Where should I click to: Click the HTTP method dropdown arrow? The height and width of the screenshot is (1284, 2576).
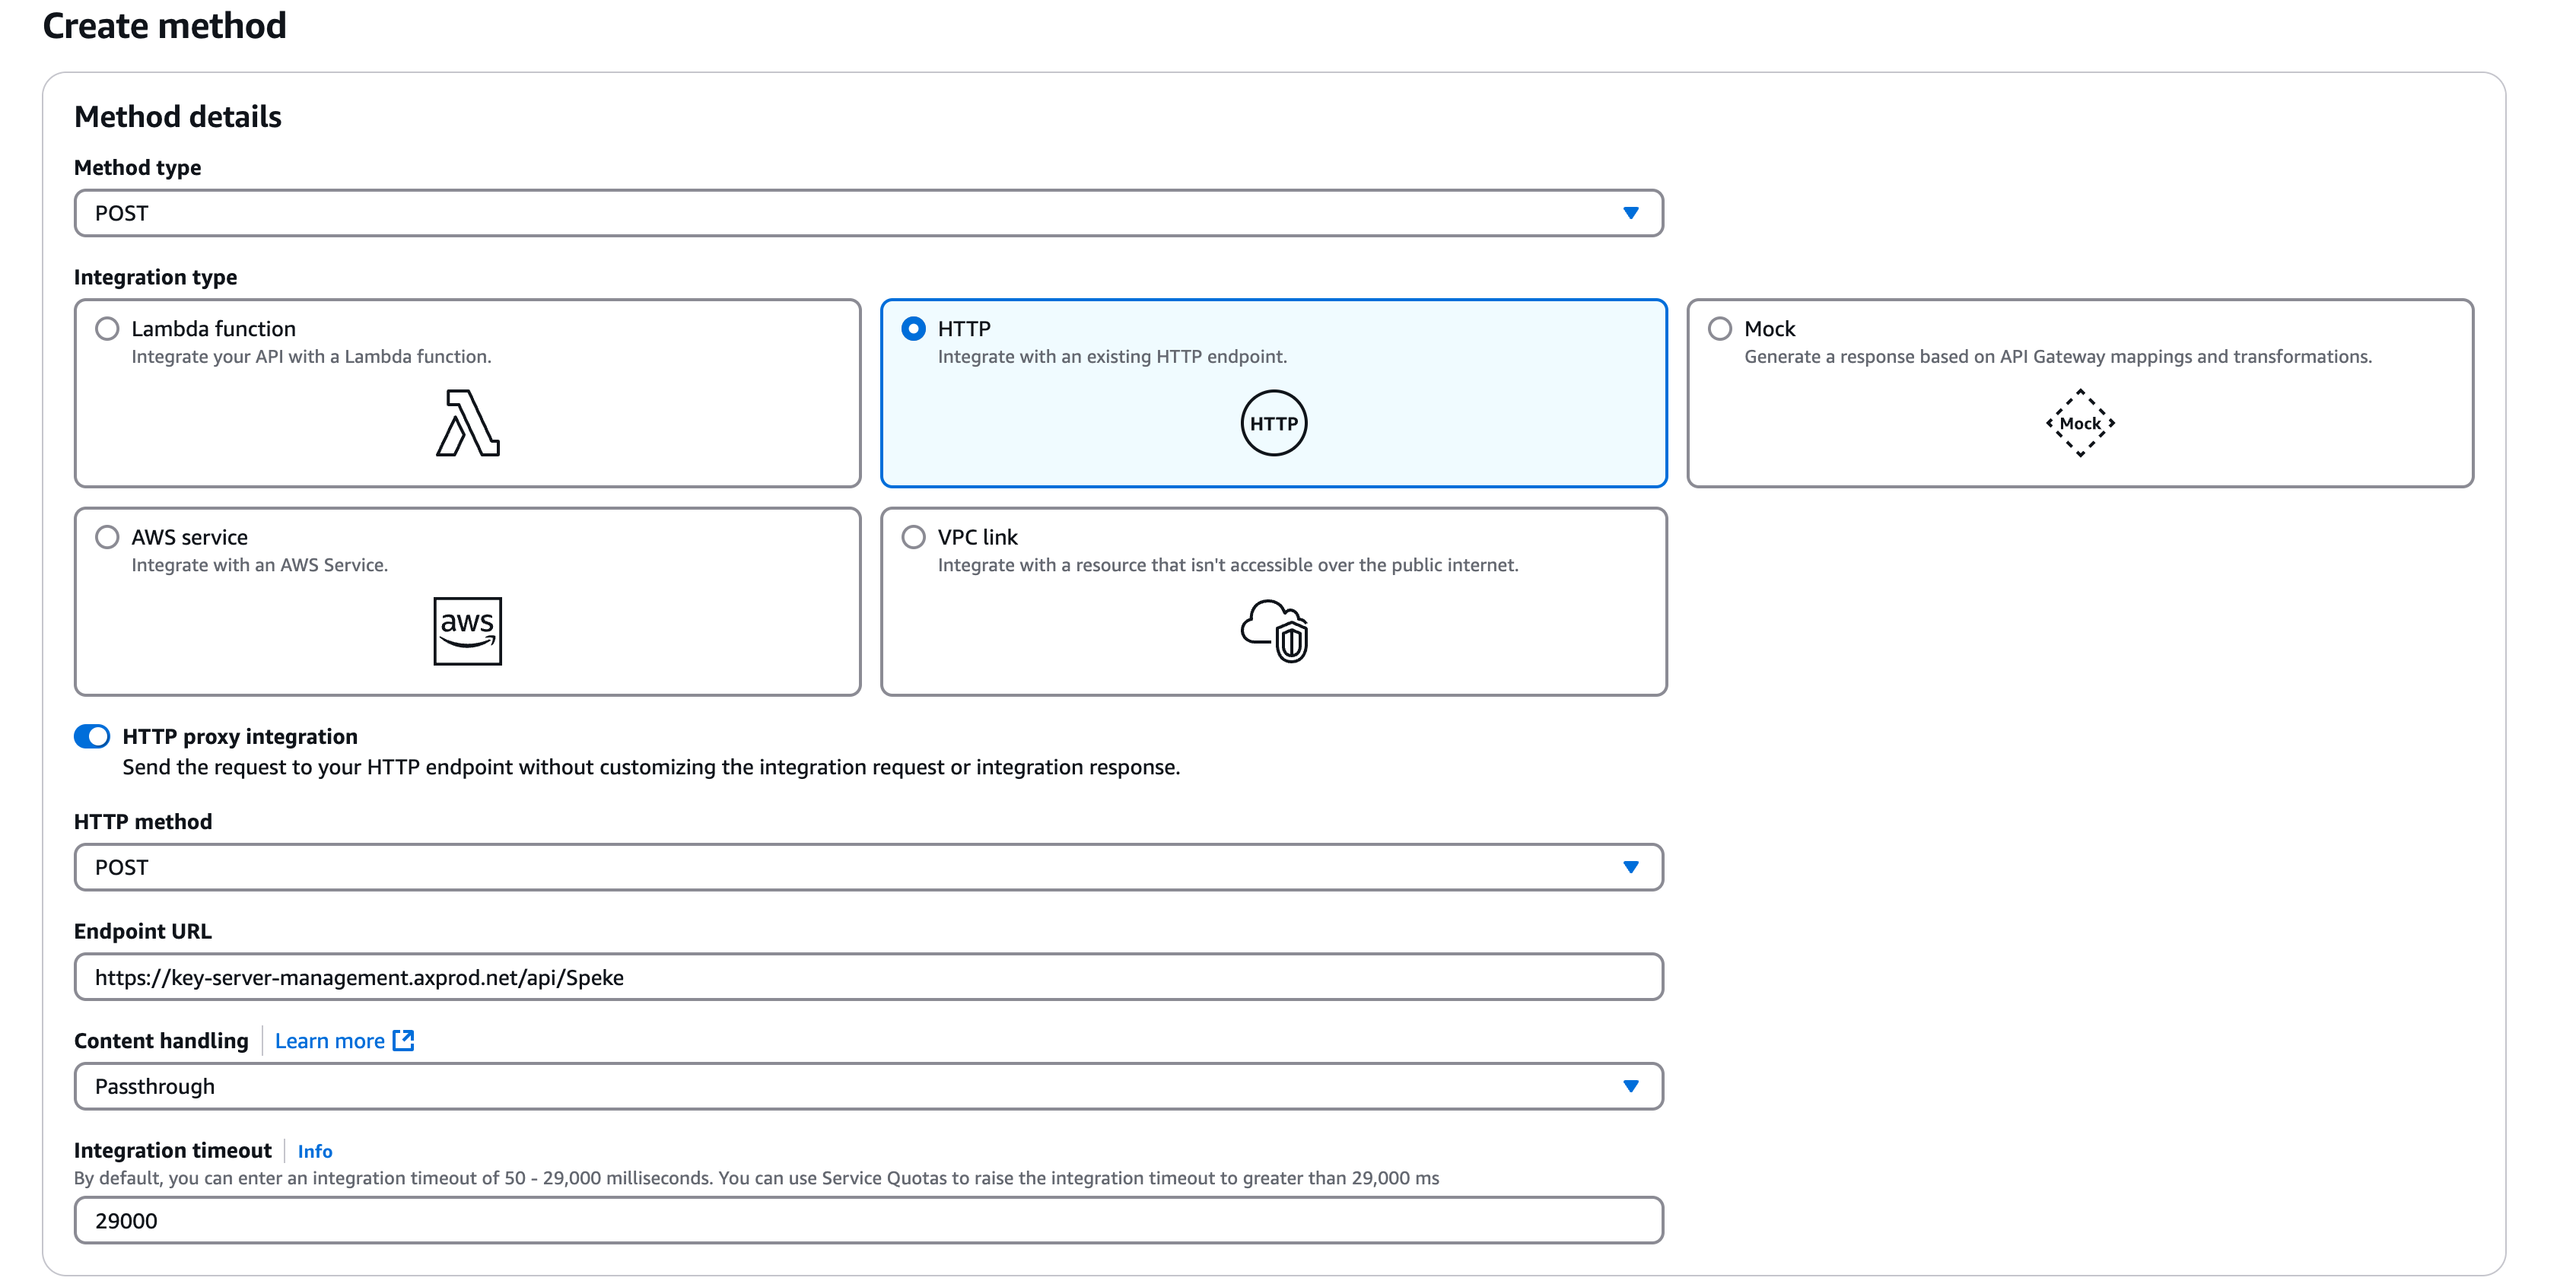(1630, 867)
